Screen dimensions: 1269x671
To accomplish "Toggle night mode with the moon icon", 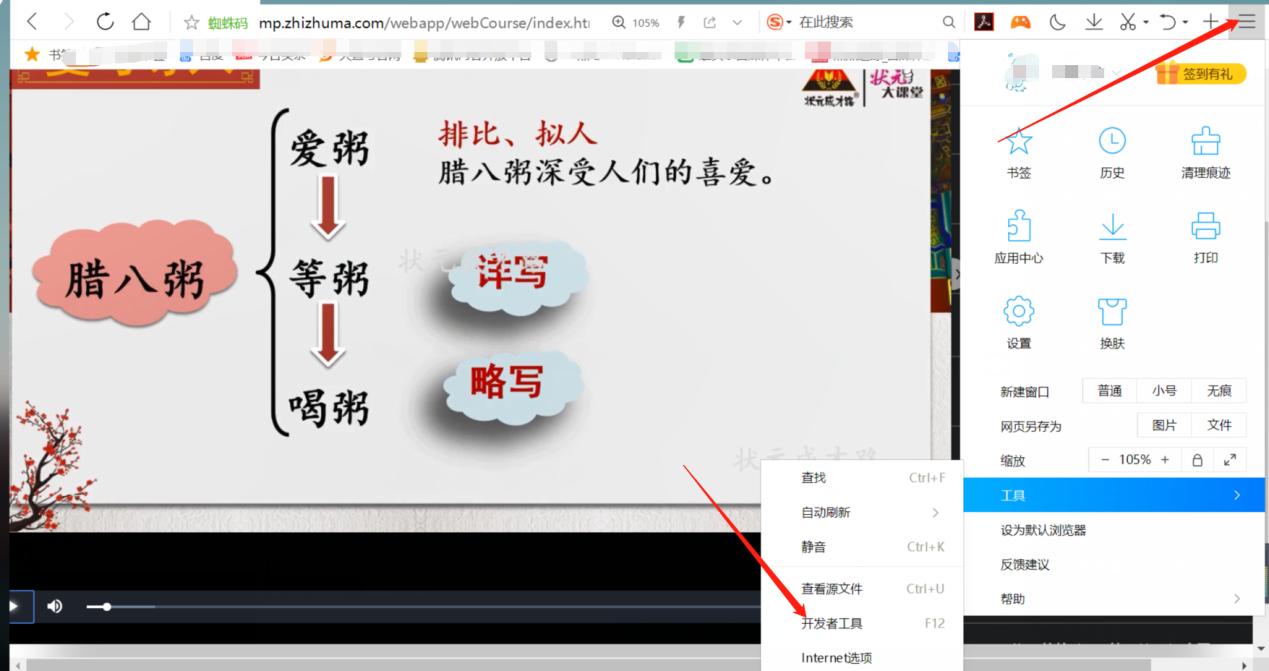I will click(x=1057, y=20).
